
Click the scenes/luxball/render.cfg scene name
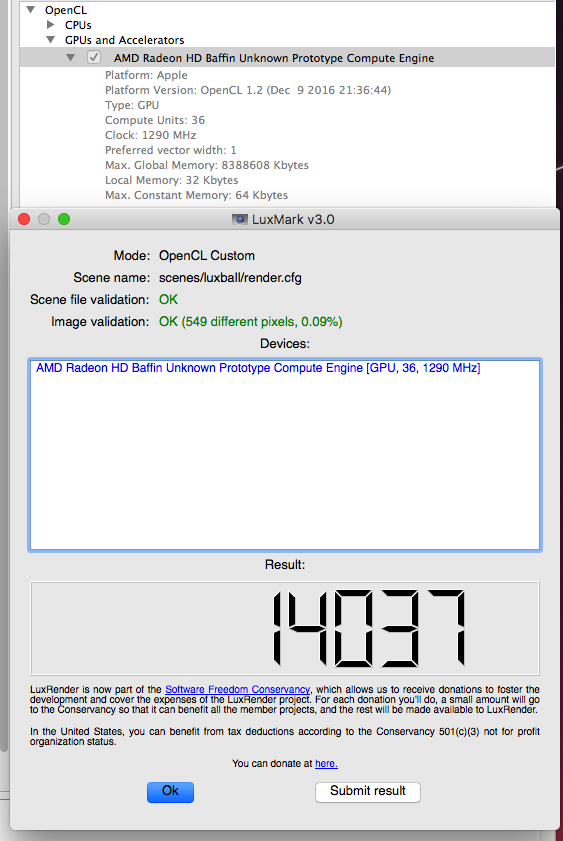pos(230,278)
